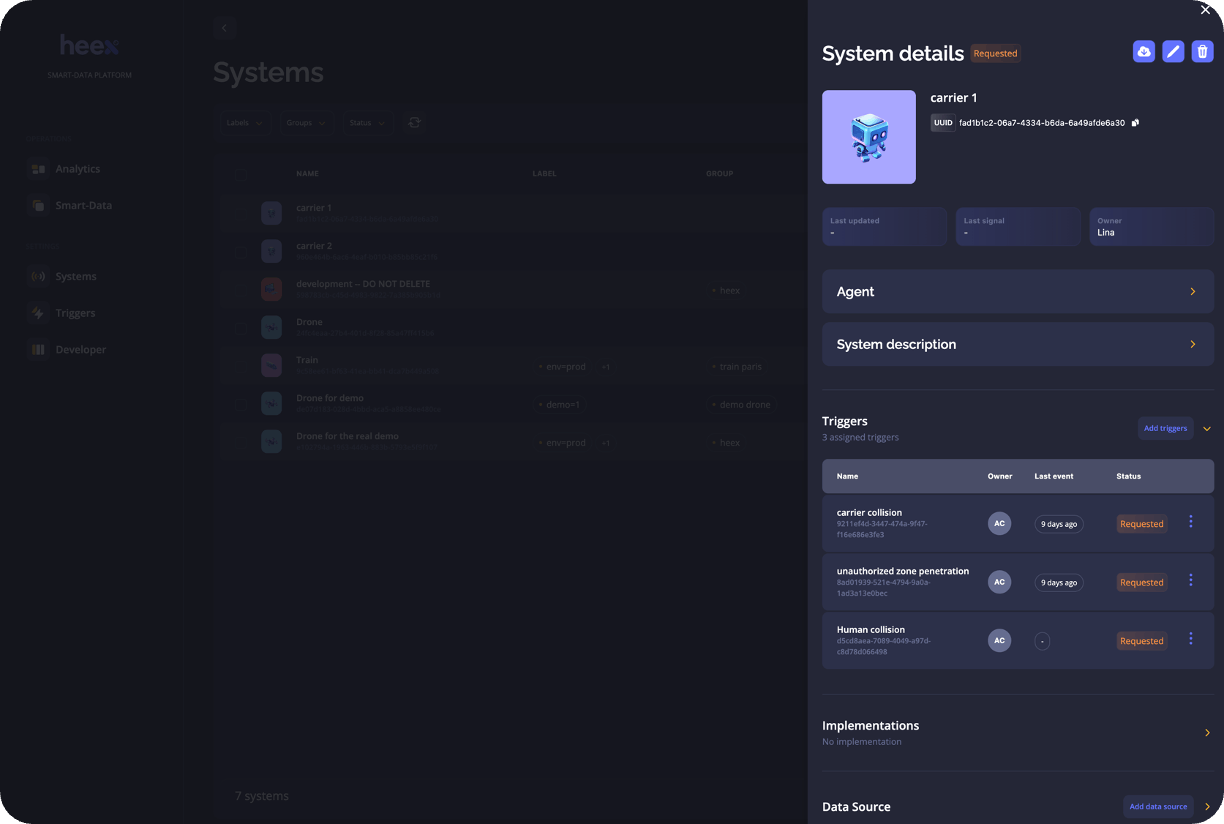The height and width of the screenshot is (824, 1224).
Task: Open Smart-Data in the sidebar
Action: click(70, 205)
